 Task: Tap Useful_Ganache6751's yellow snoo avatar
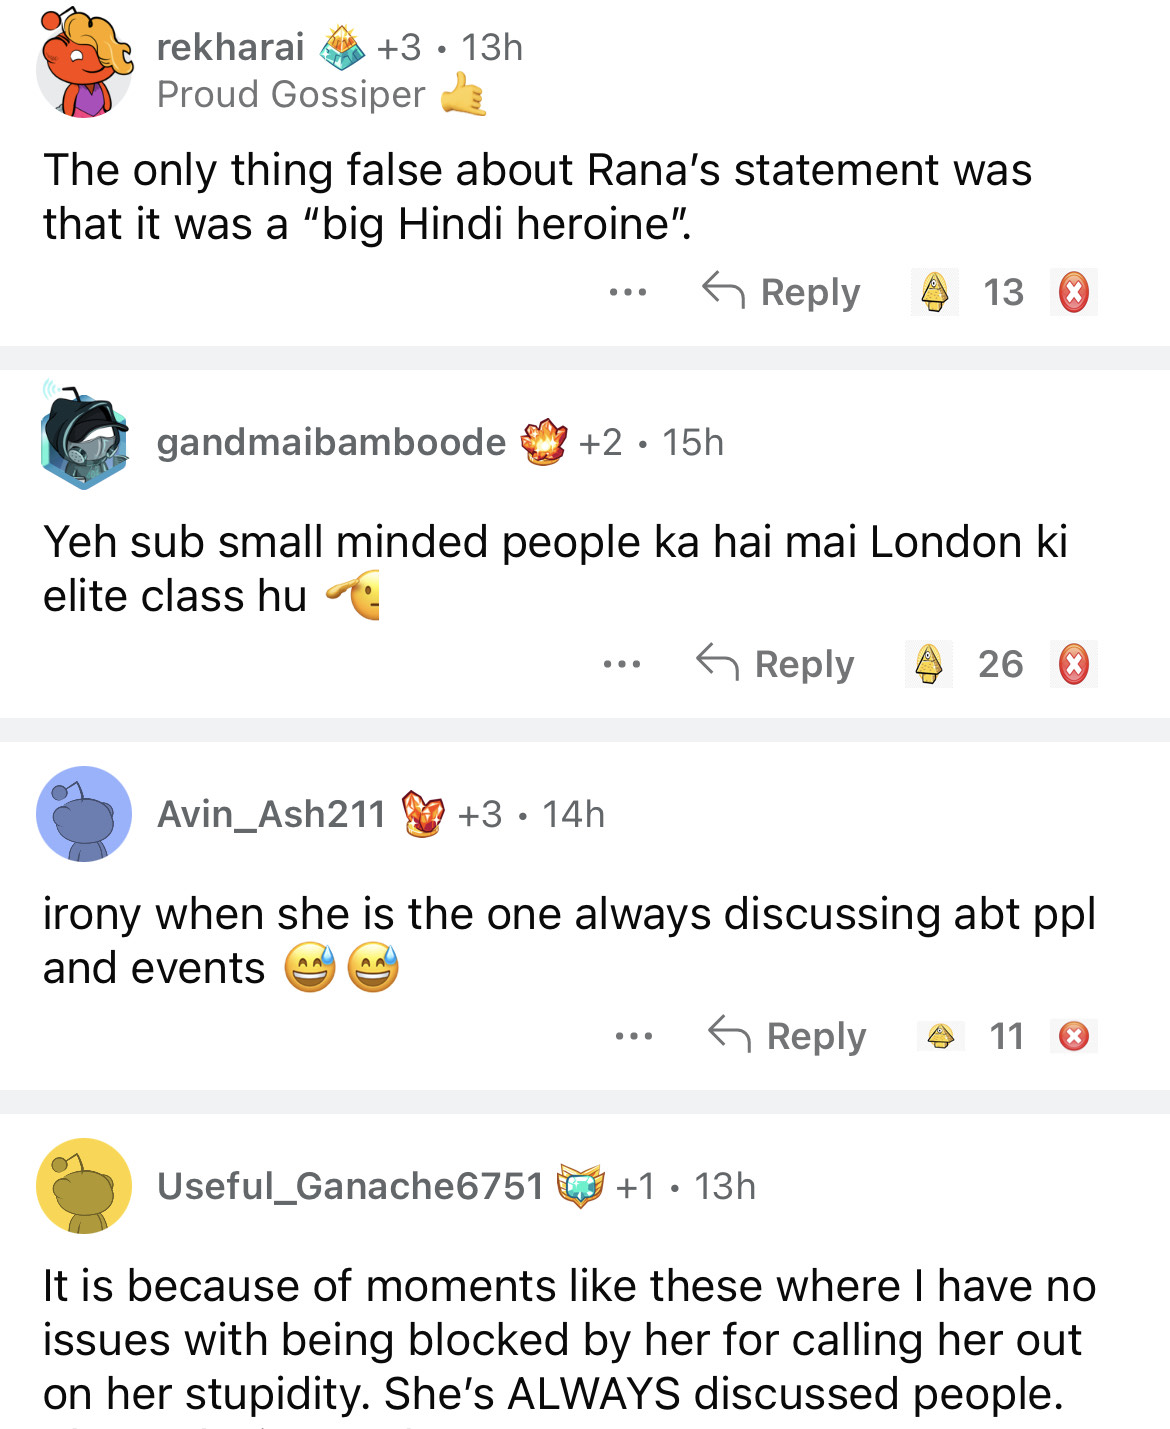(84, 1186)
